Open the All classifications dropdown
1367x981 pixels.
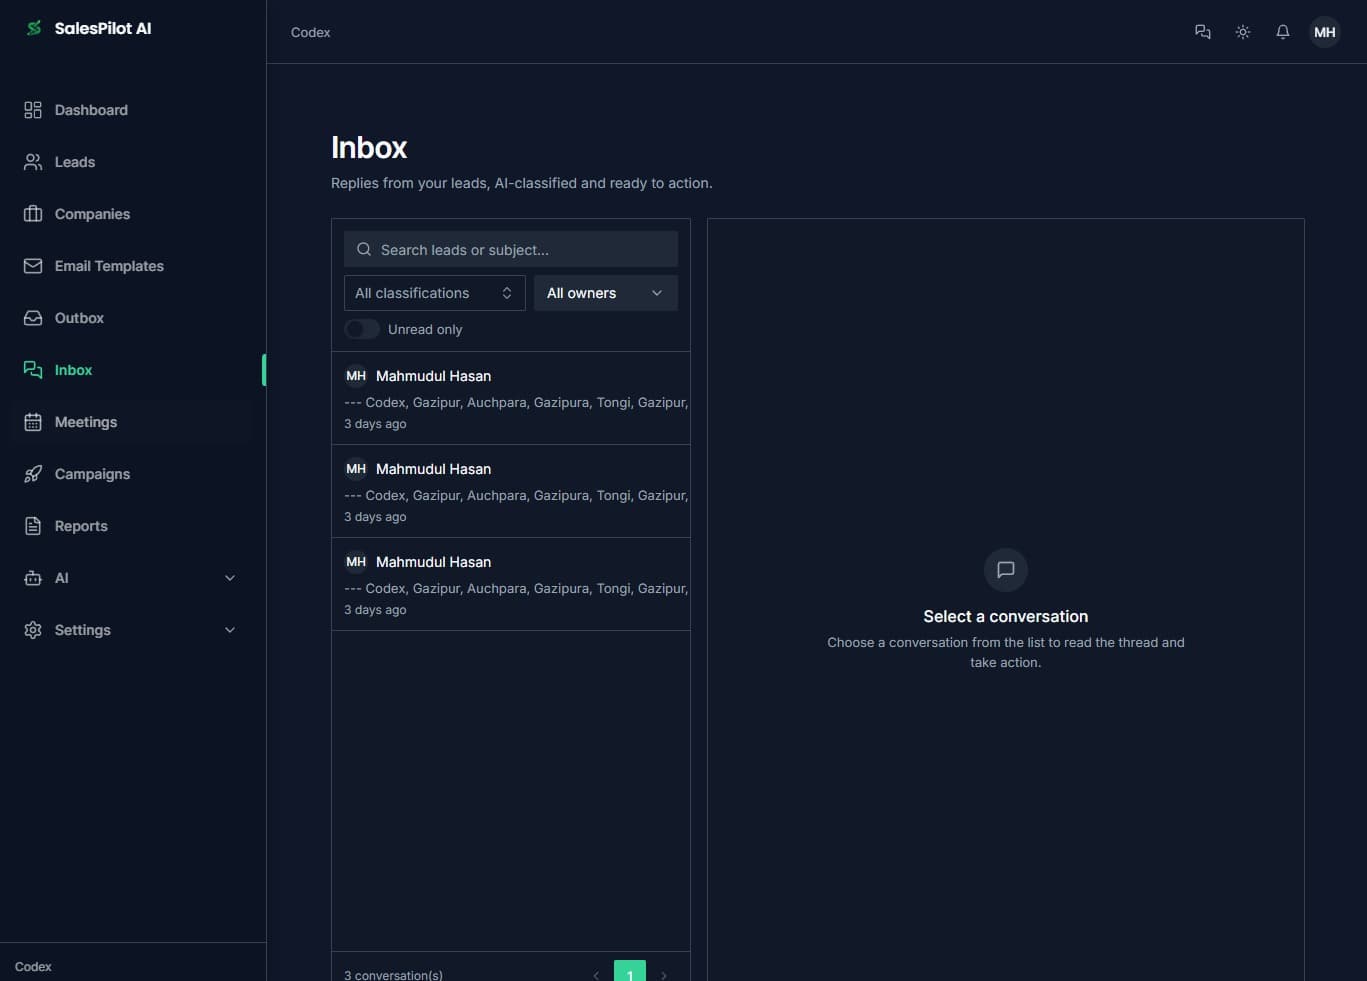coord(435,293)
